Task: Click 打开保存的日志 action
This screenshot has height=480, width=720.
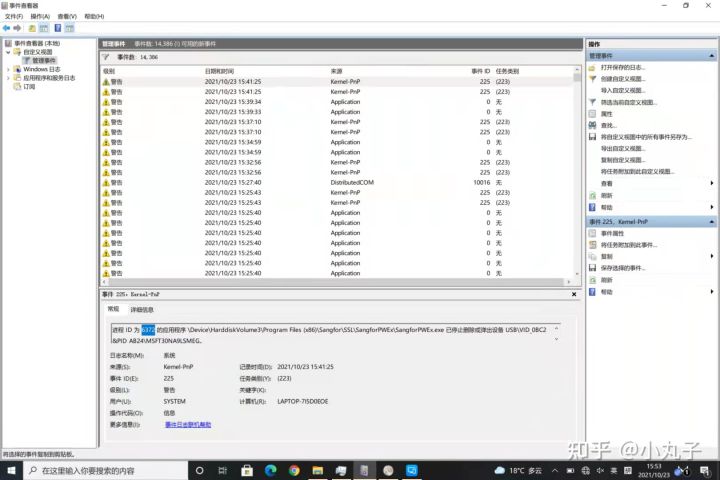Action: click(622, 68)
